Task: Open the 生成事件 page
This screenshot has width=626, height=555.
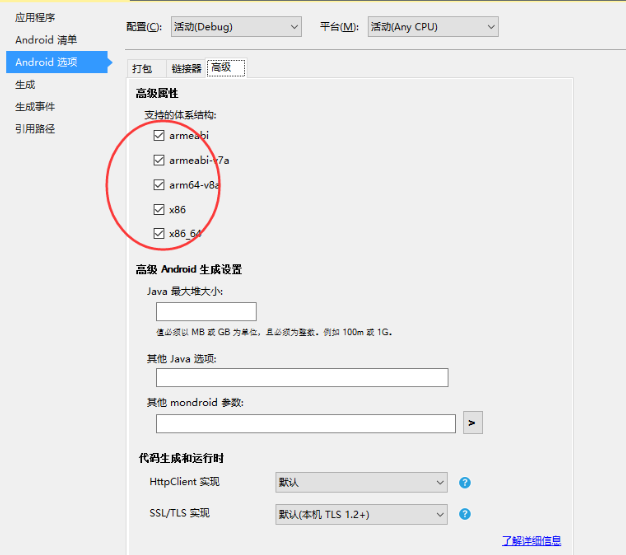Action: (x=35, y=107)
